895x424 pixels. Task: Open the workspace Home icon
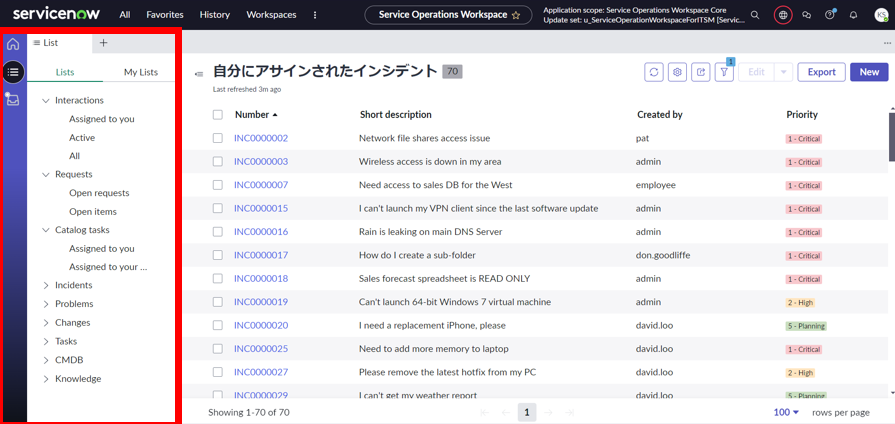point(13,44)
